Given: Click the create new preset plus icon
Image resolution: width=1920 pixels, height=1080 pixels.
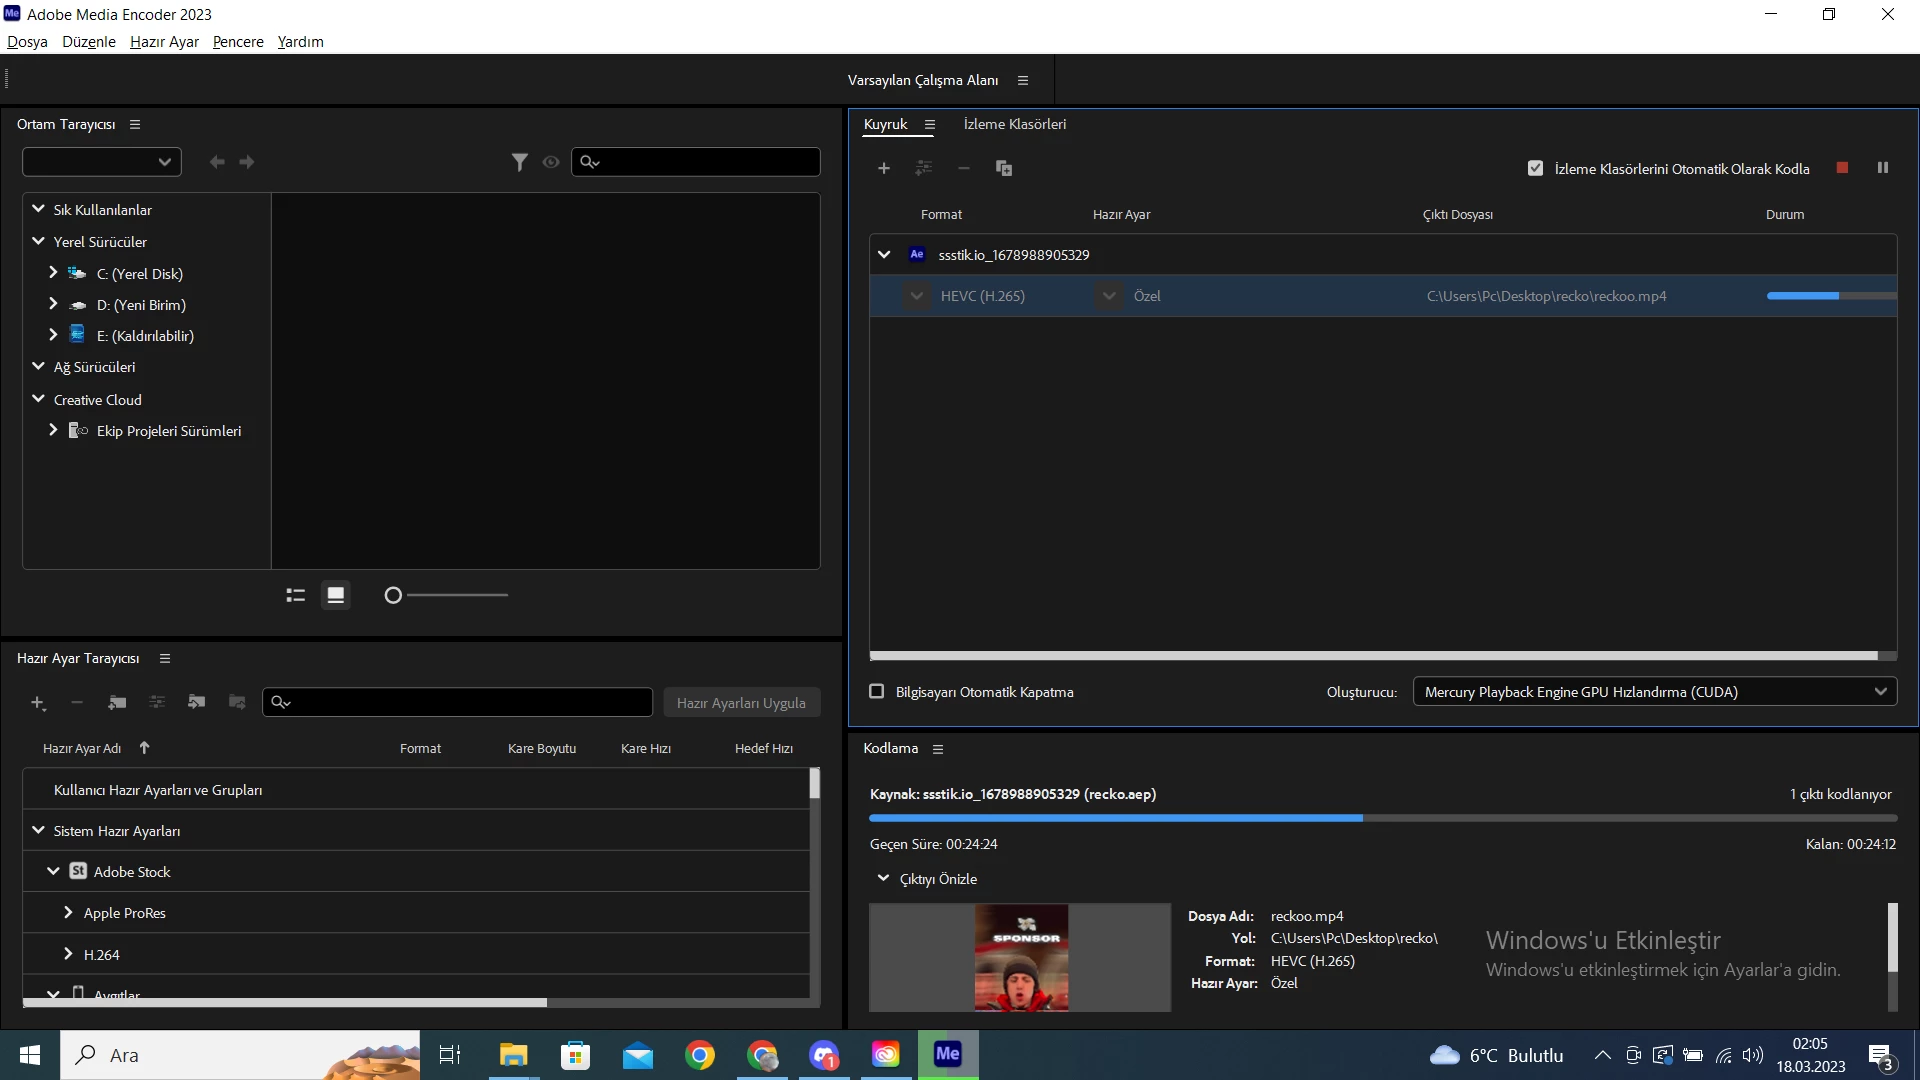Looking at the screenshot, I should click(x=38, y=703).
